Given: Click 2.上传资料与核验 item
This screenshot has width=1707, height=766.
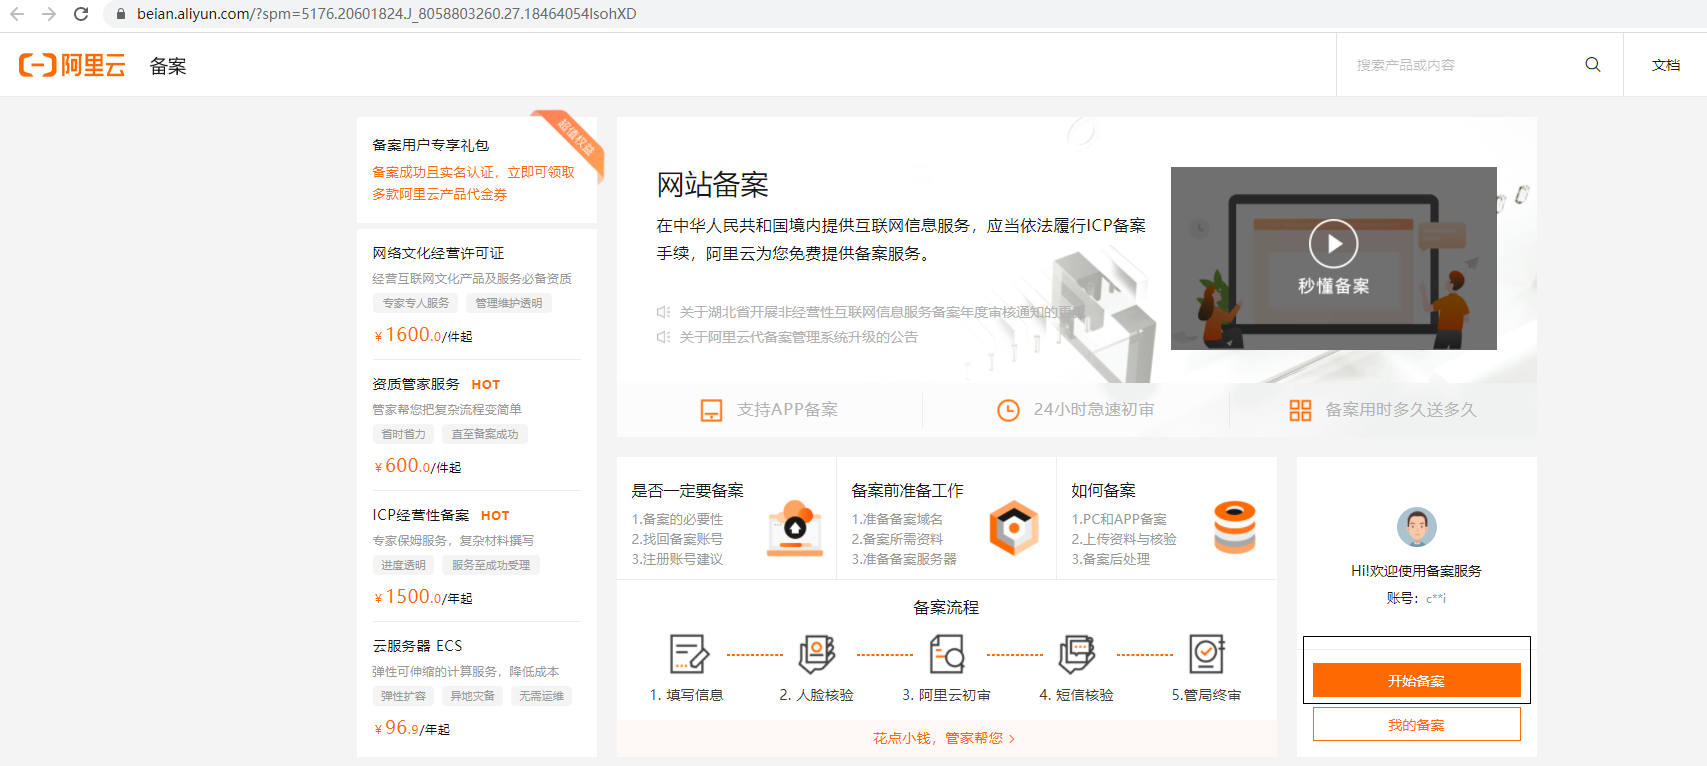Looking at the screenshot, I should (1124, 539).
